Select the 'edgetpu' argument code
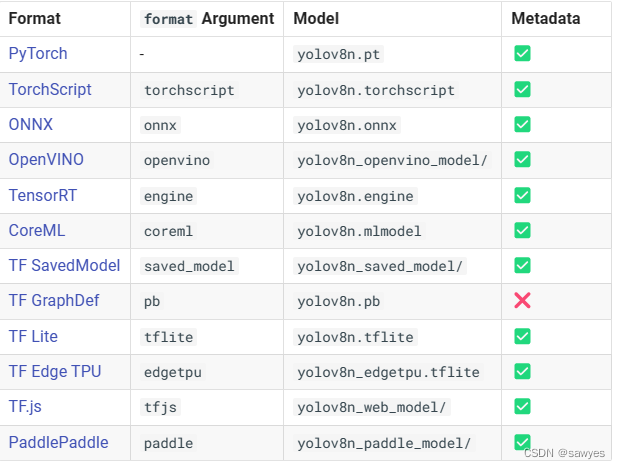Screen dimensions: 620x469 [x=173, y=372]
